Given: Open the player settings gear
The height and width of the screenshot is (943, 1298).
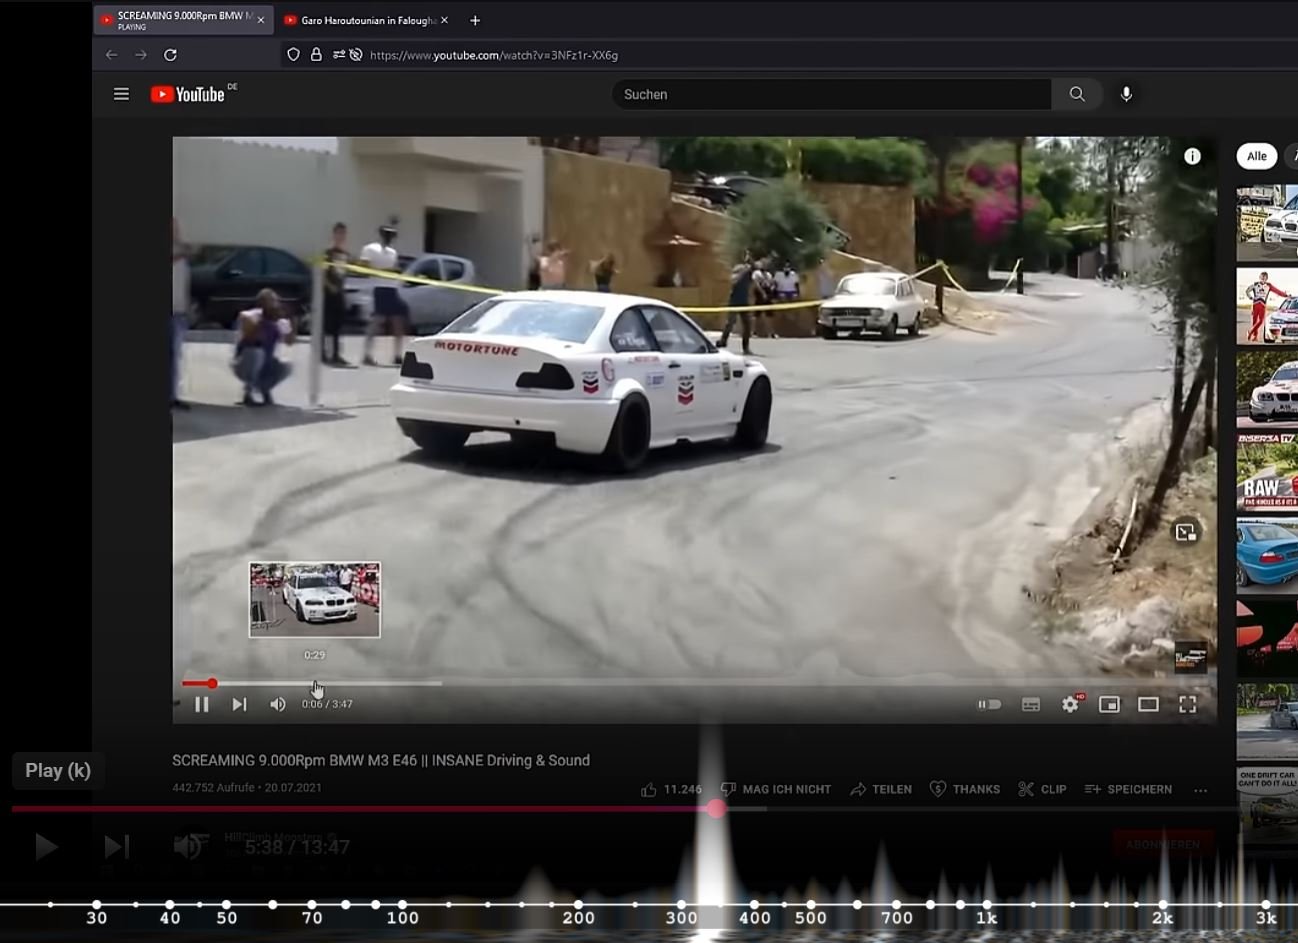Looking at the screenshot, I should [x=1070, y=704].
